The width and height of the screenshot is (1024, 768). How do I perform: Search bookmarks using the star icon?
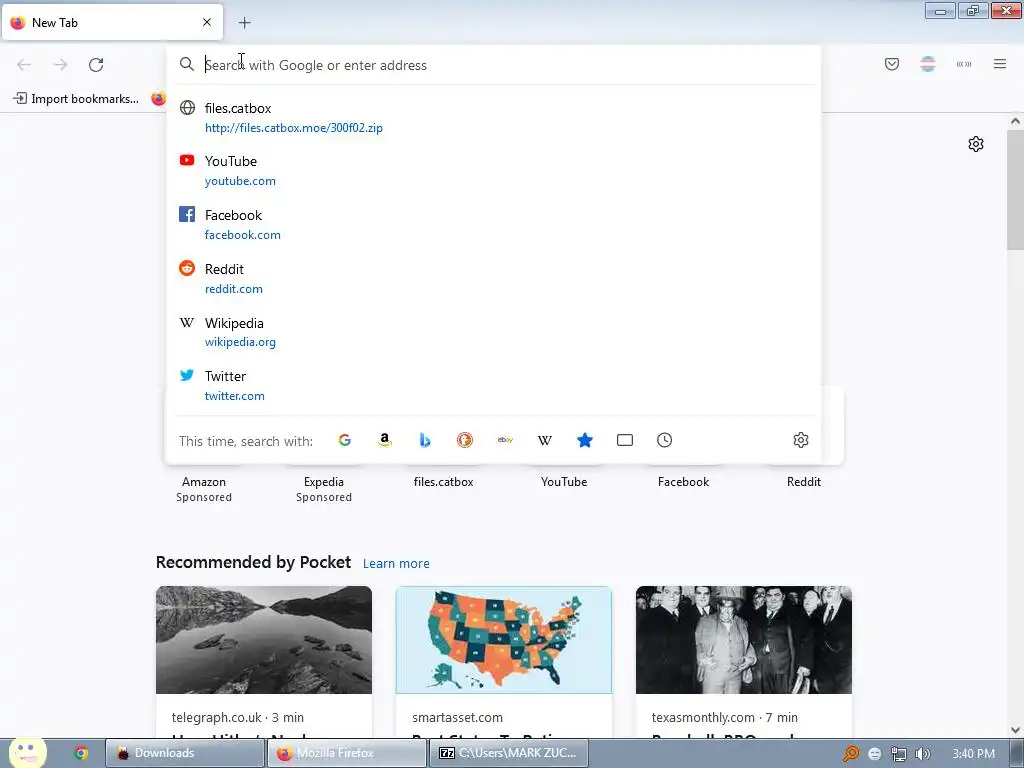[584, 440]
